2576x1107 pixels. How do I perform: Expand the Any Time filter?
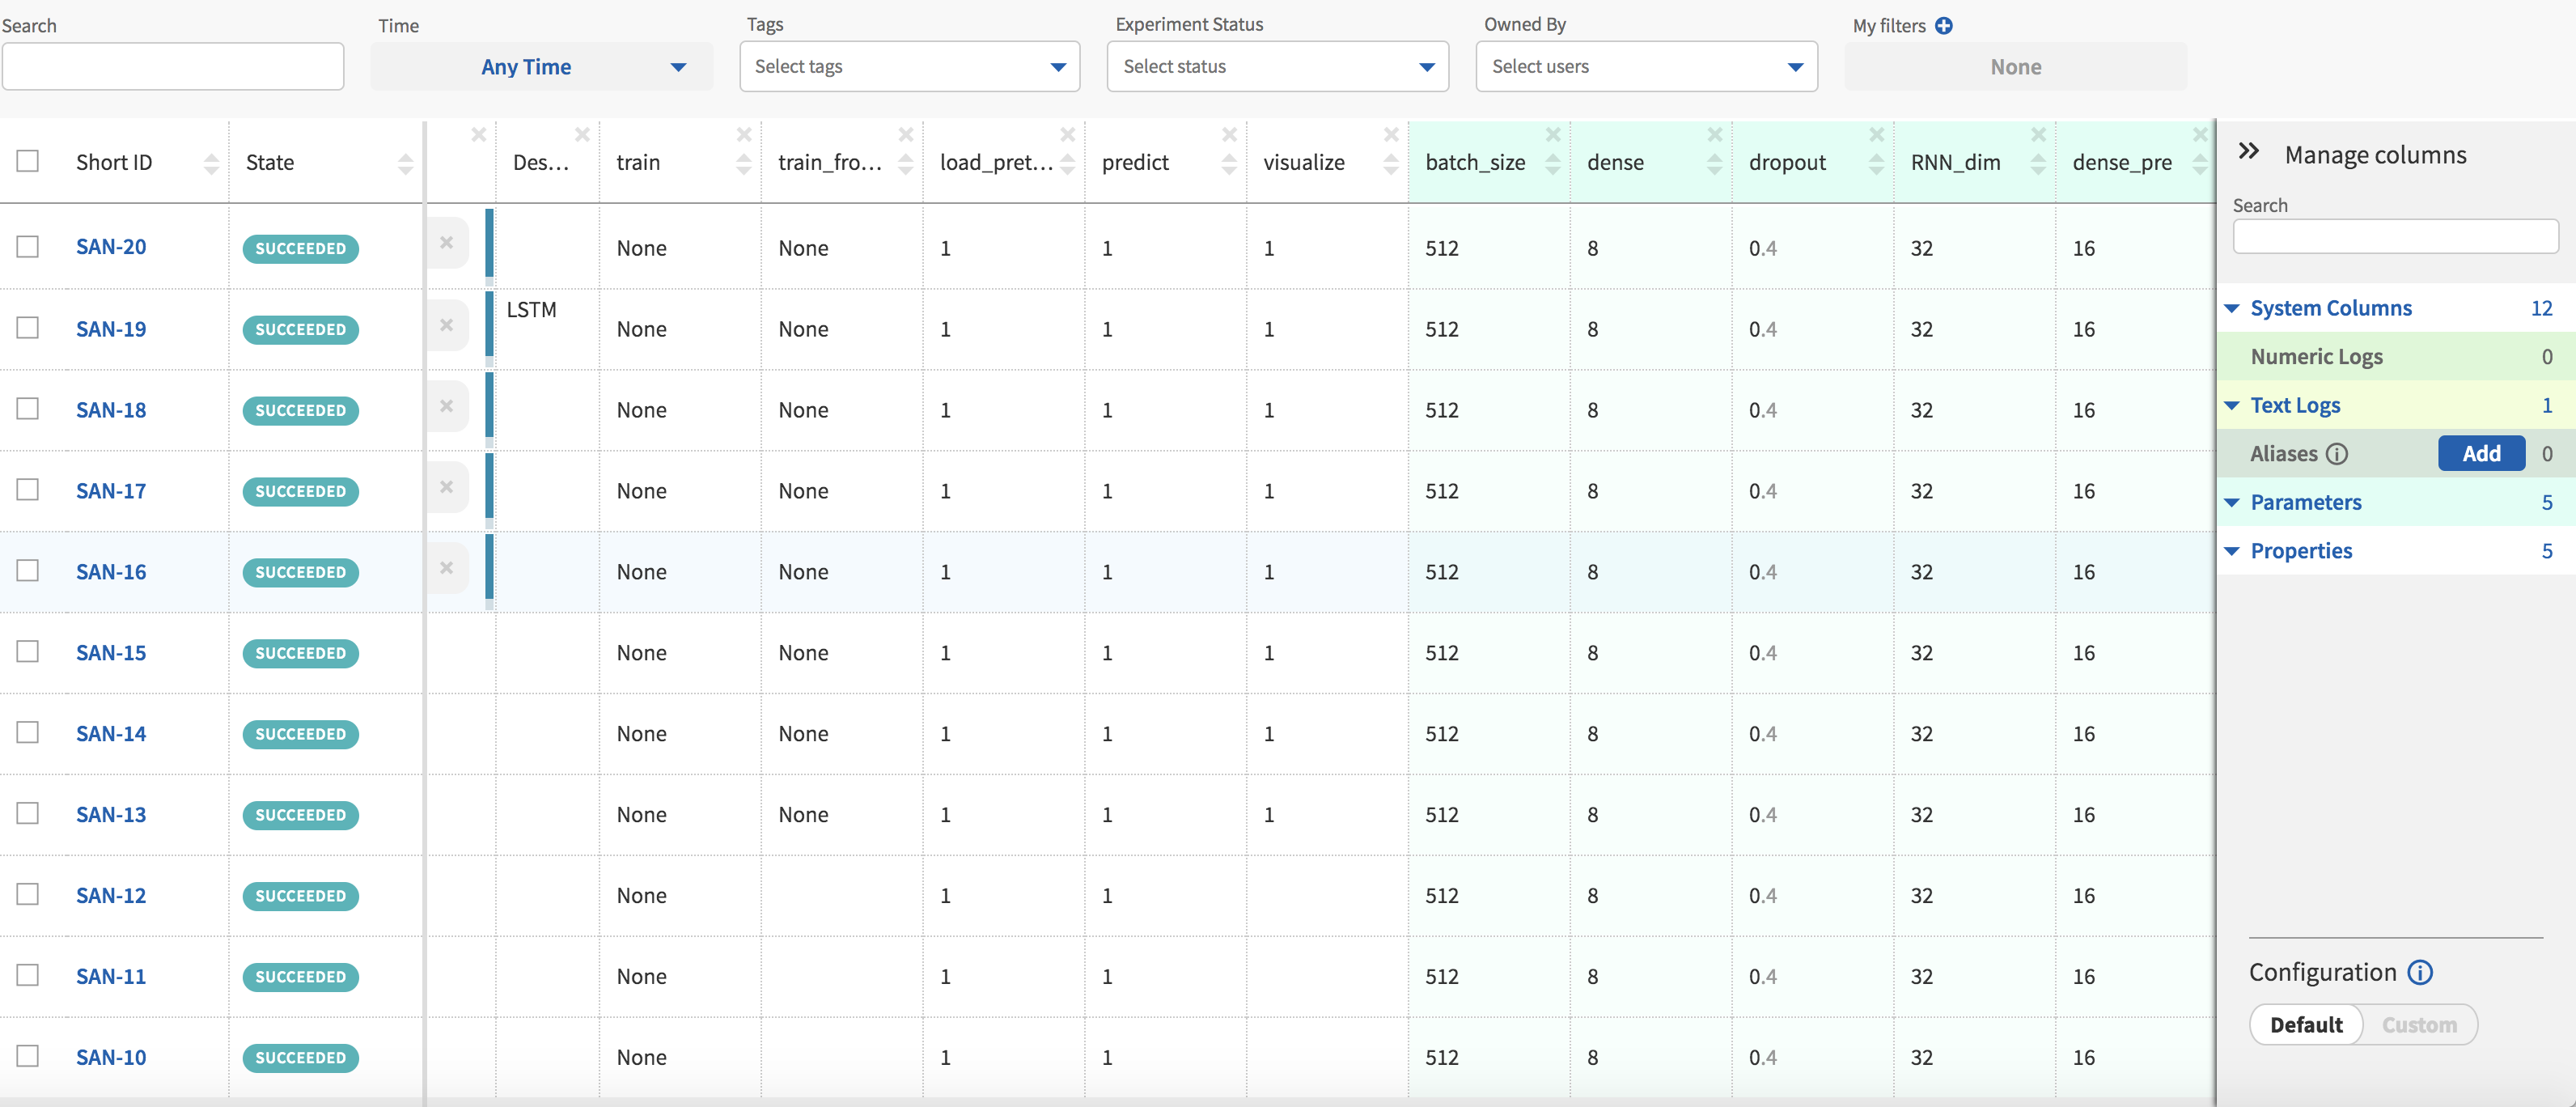(541, 67)
